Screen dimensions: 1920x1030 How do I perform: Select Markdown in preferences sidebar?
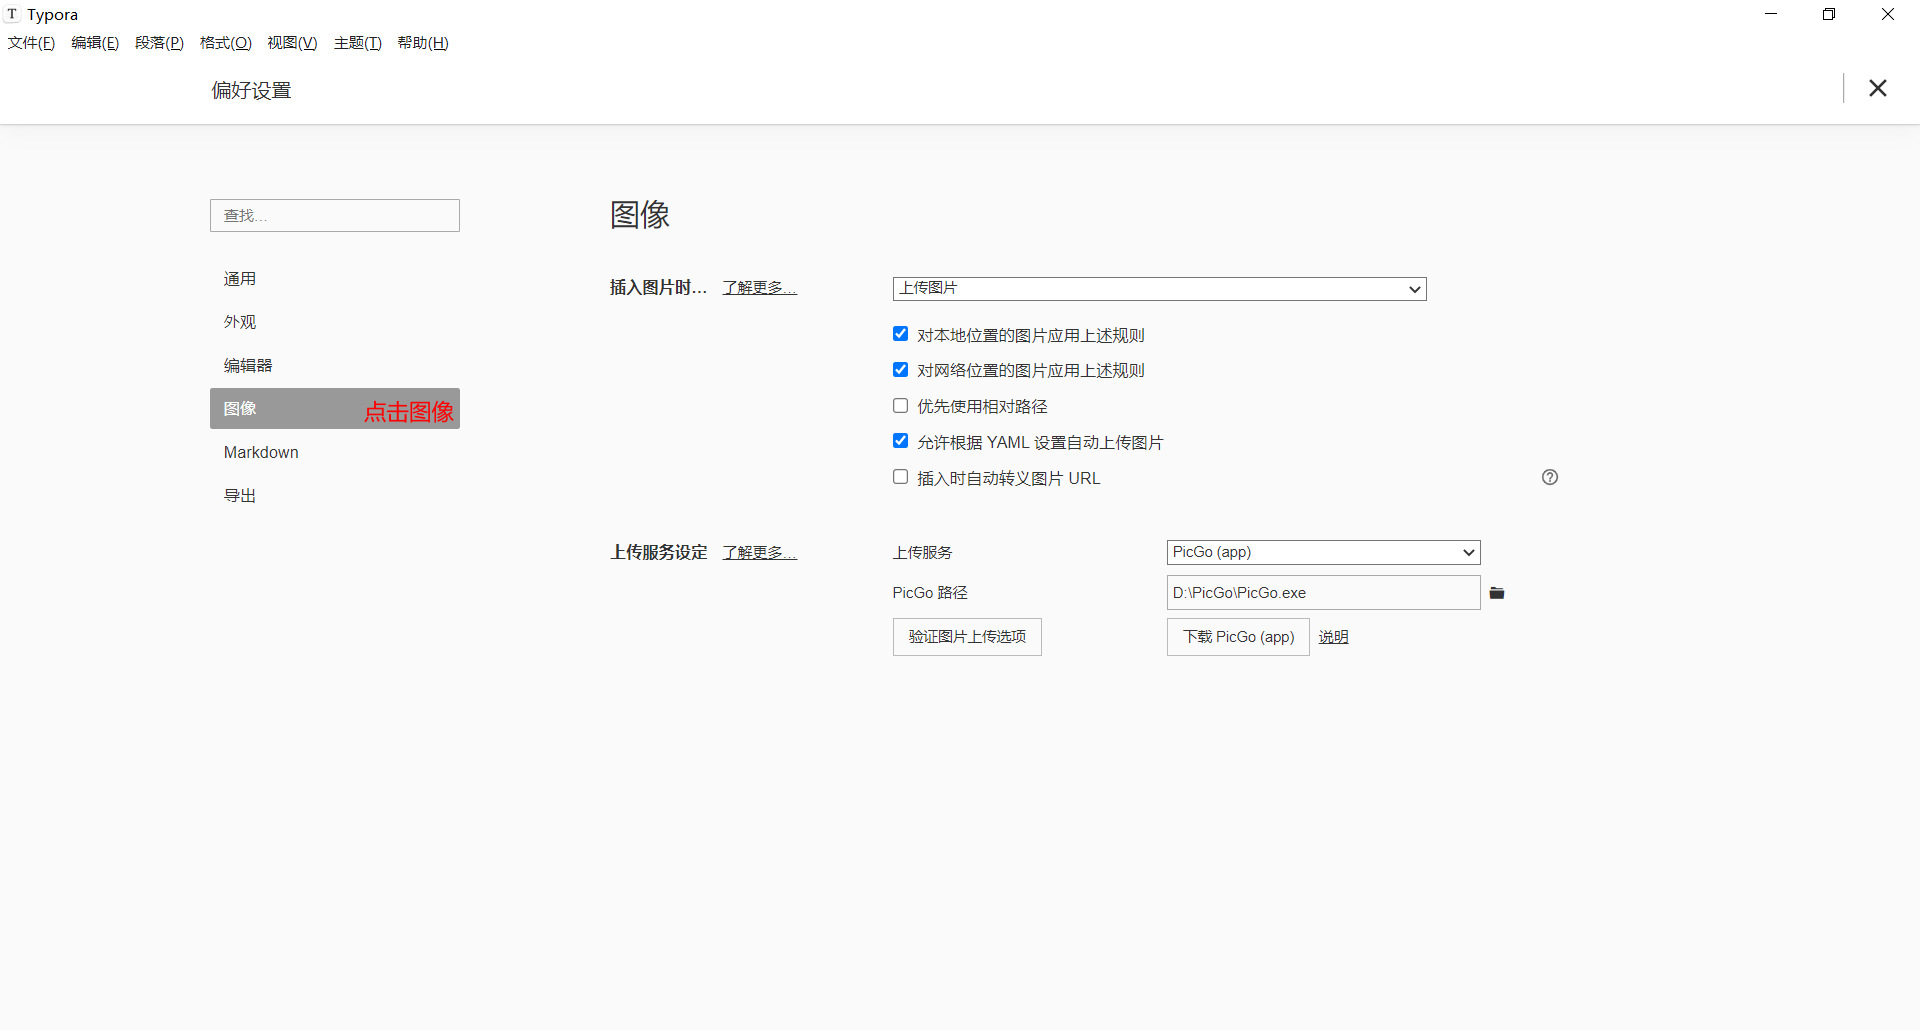click(x=335, y=452)
